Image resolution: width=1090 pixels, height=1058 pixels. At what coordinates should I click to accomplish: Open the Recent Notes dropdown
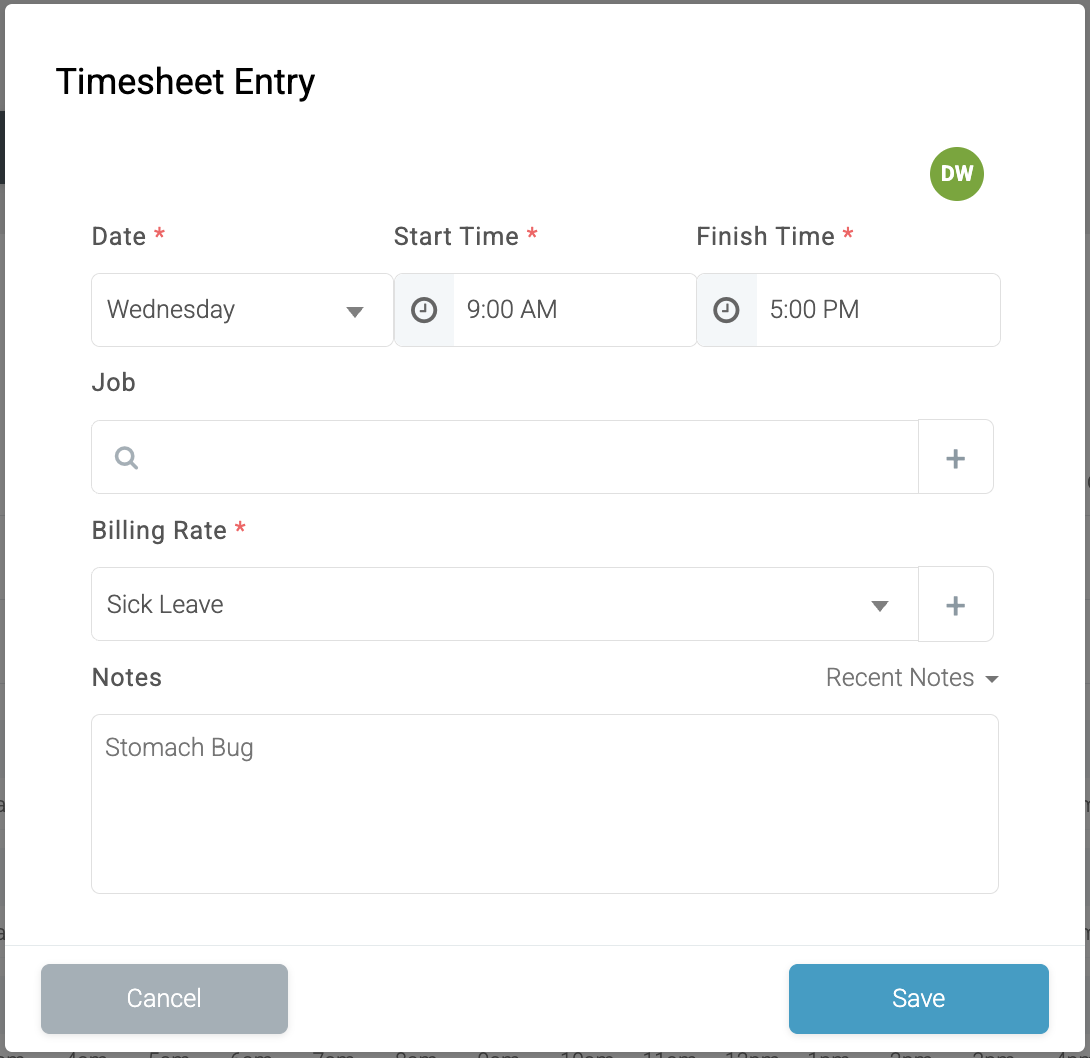[x=912, y=678]
